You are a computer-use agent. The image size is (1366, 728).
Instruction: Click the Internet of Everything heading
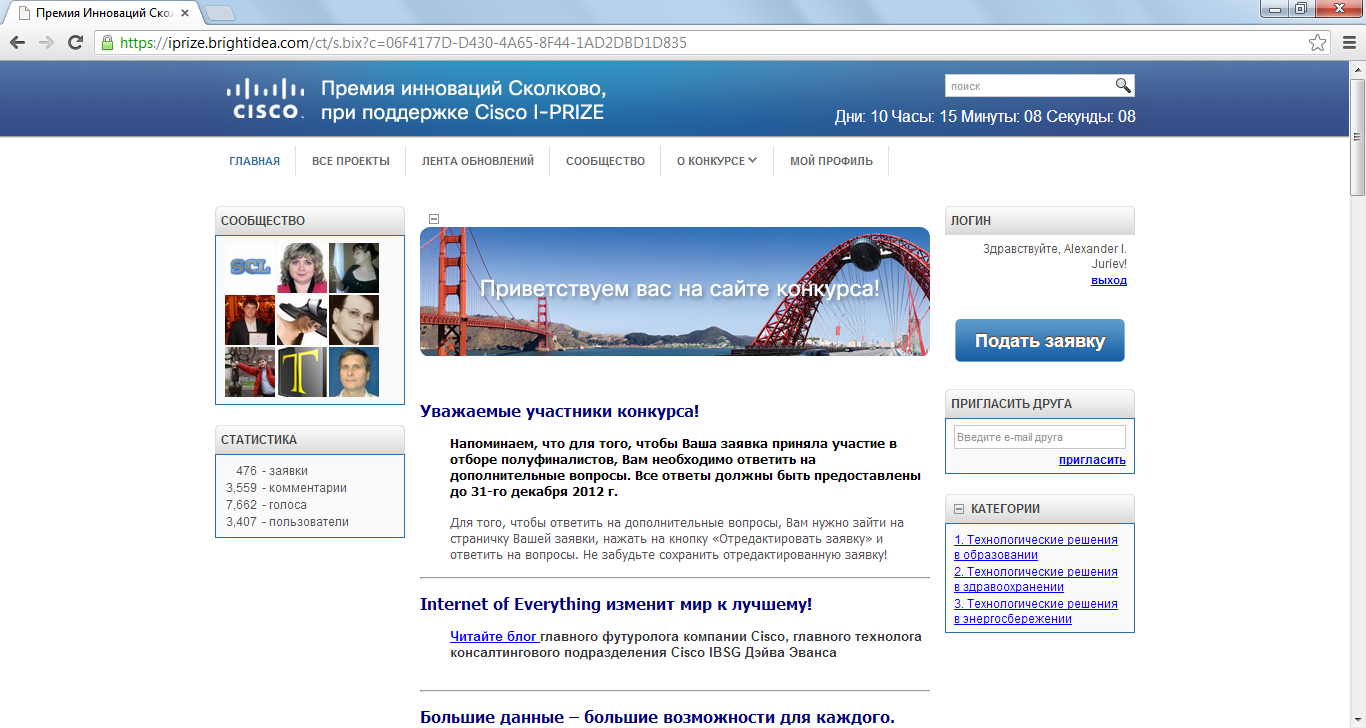[x=616, y=604]
